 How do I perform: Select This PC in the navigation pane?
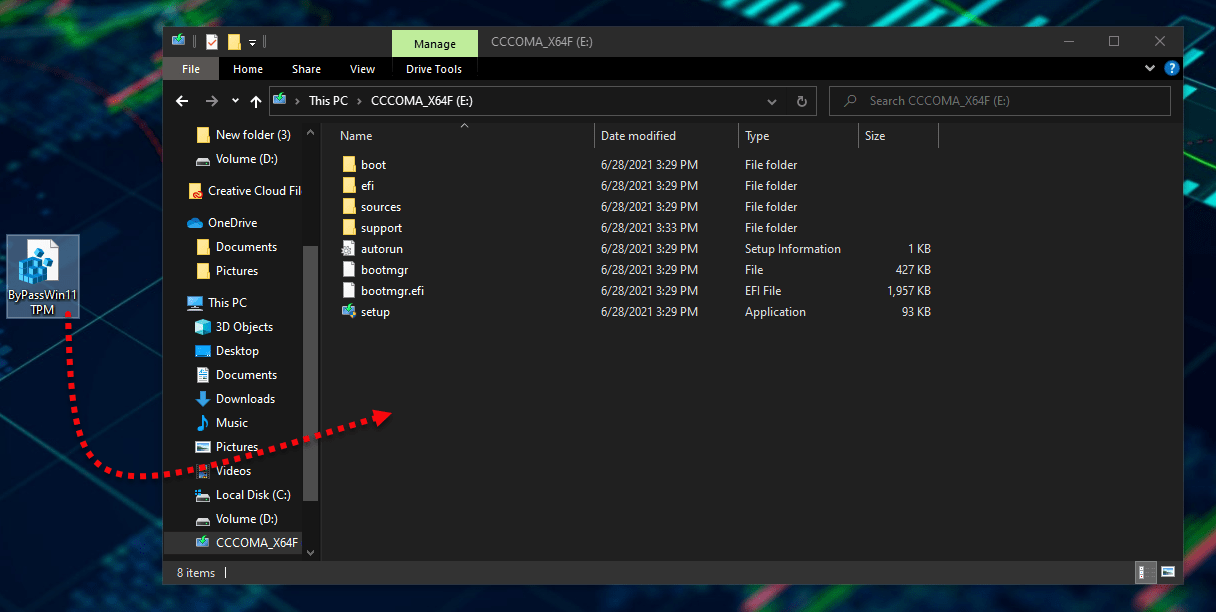[x=227, y=303]
